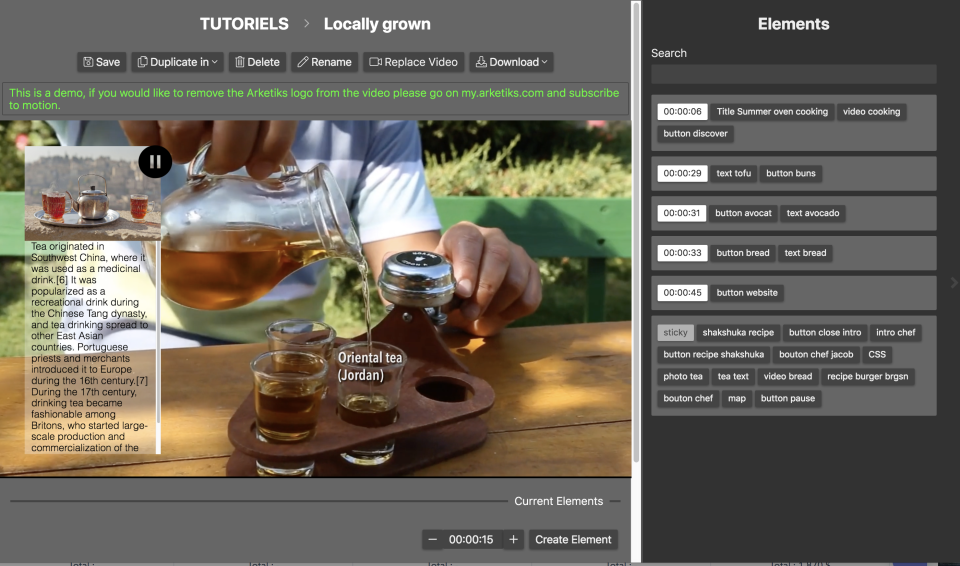Click the TUTORIELS breadcrumb link
Image resolution: width=960 pixels, height=566 pixels.
coord(244,24)
